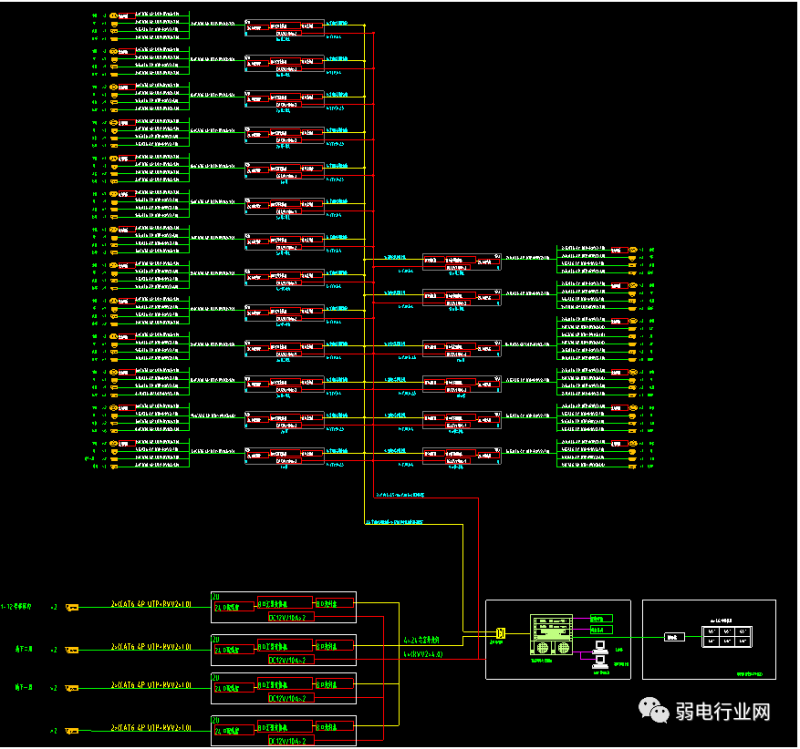
Task: Select the last 2U cabinet box at bottom
Action: (x=283, y=731)
